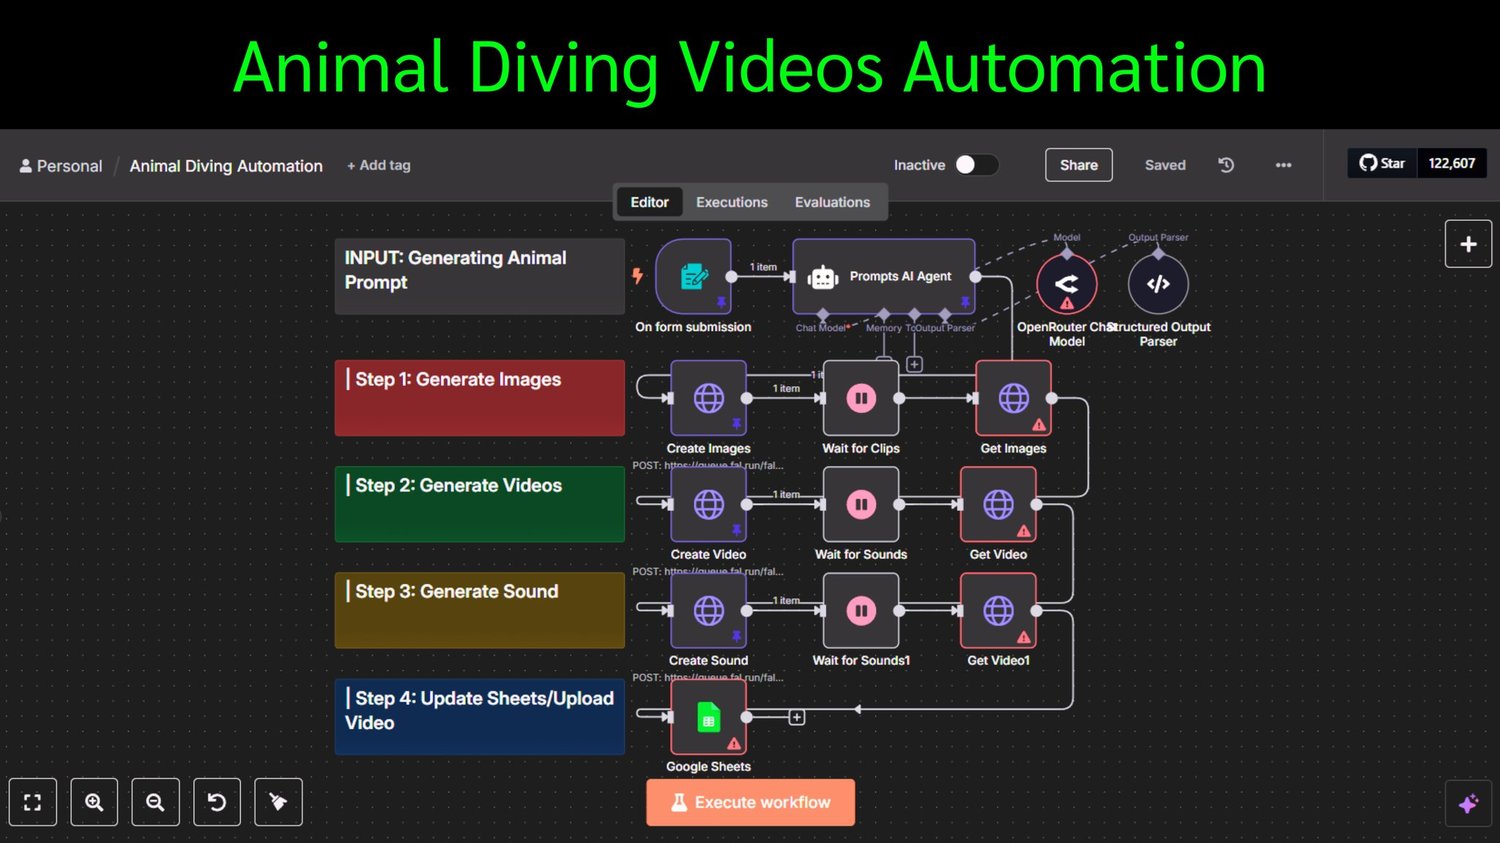Click the GitHub Star button
The width and height of the screenshot is (1500, 843).
pos(1382,163)
